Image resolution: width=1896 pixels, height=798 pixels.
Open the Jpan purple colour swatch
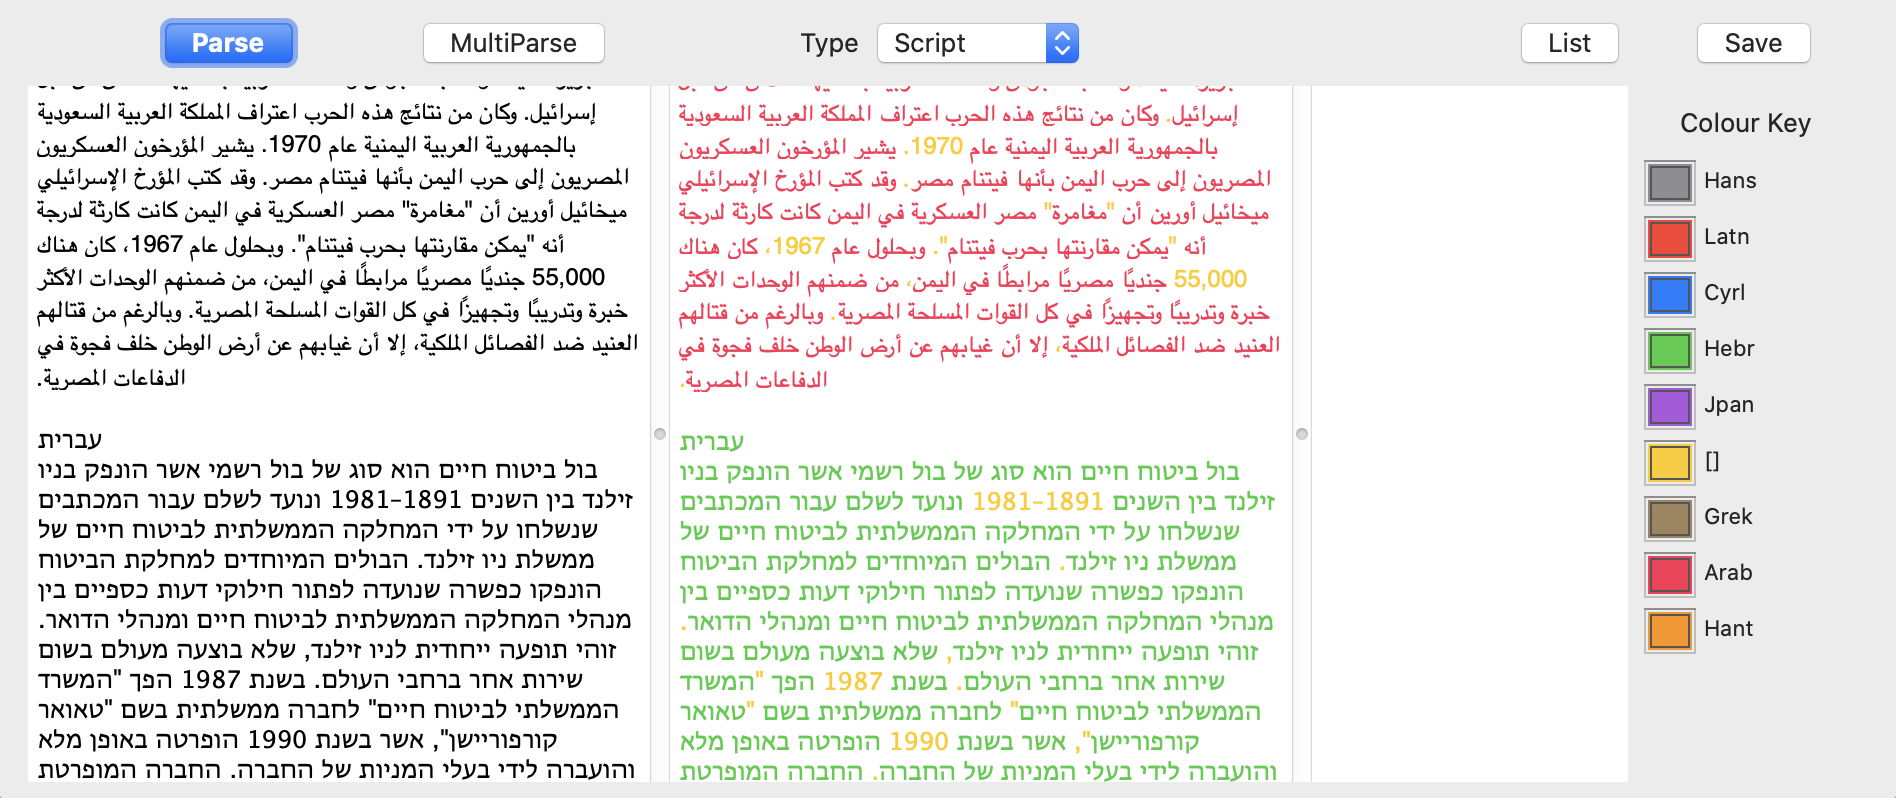coord(1669,406)
